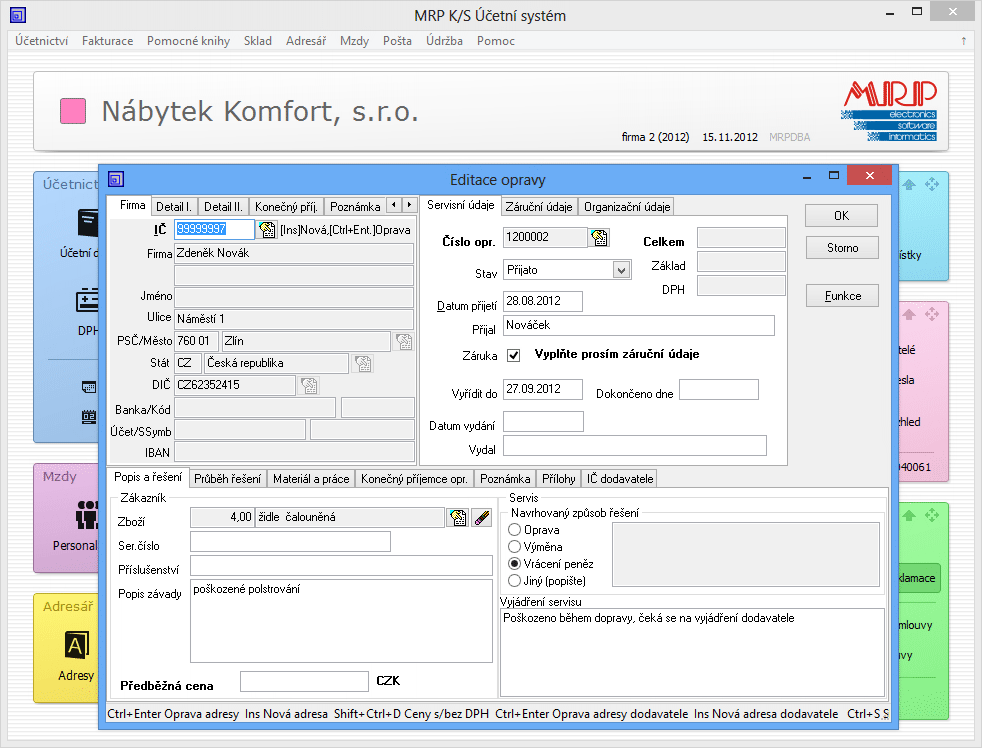Select the Oprava radio button
982x748 pixels.
(515, 530)
